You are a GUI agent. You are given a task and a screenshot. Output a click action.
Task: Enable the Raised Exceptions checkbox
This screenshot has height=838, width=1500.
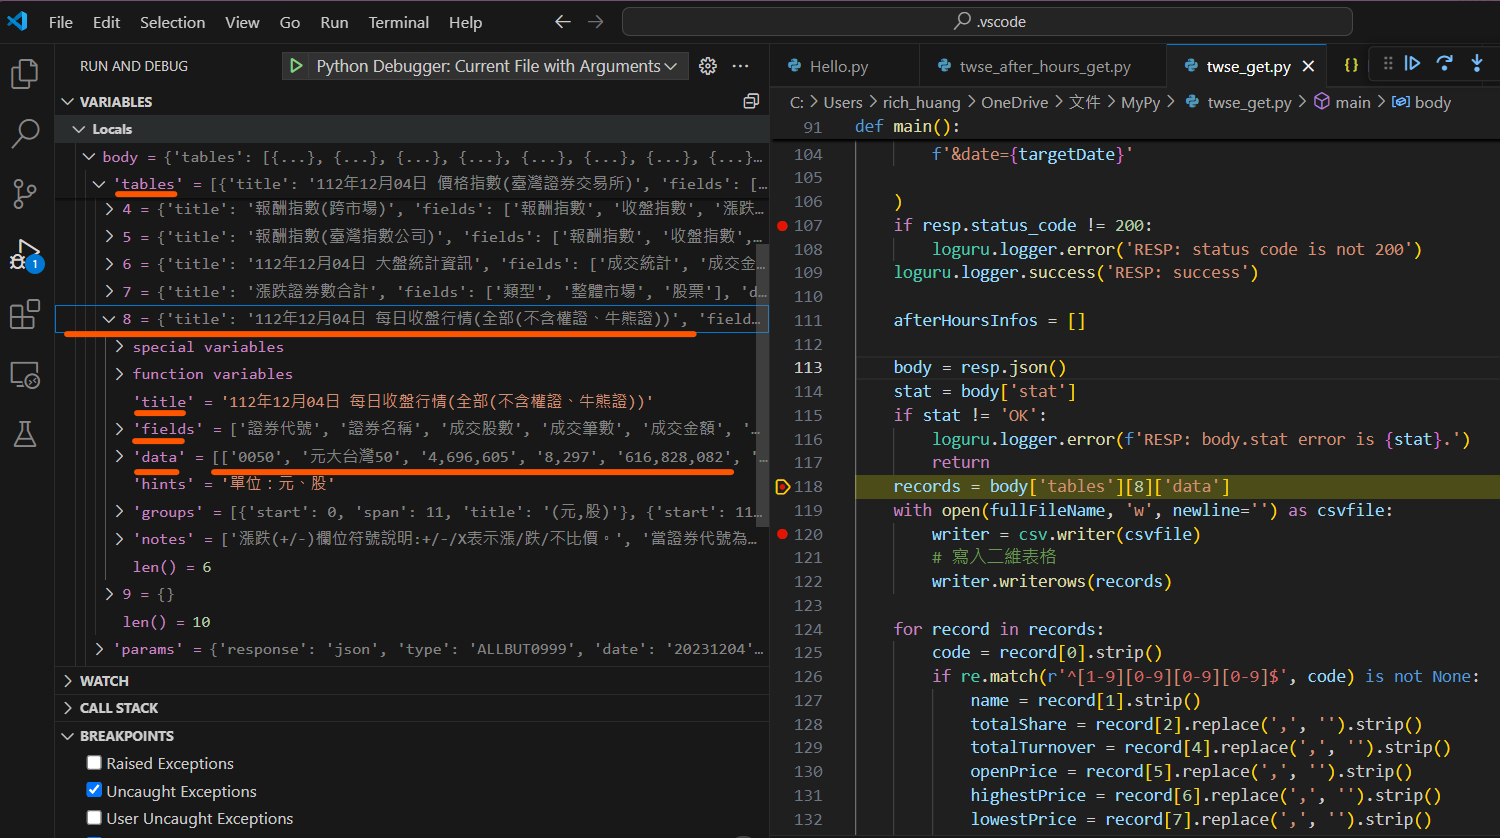click(x=94, y=763)
